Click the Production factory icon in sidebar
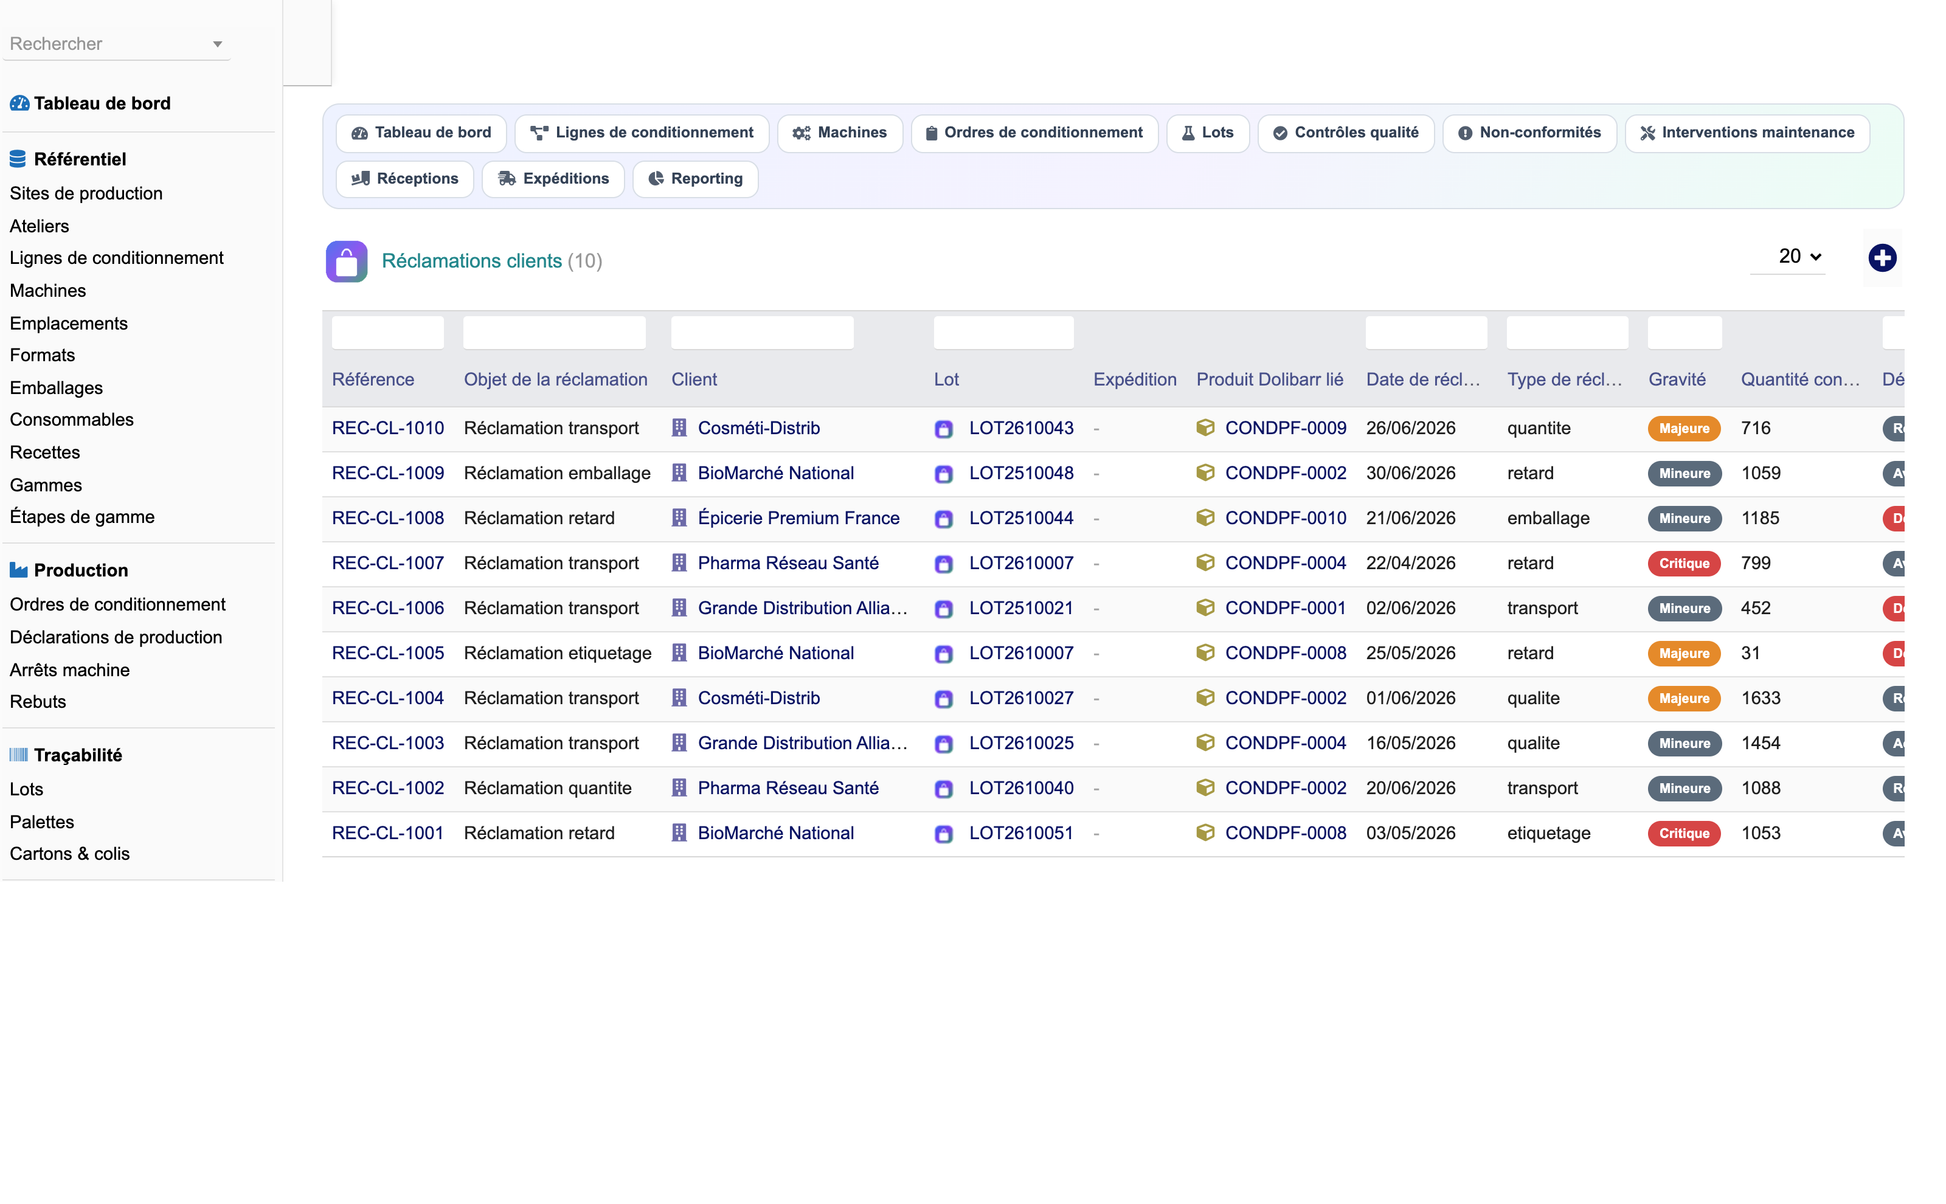The height and width of the screenshot is (1204, 1946). coord(18,570)
